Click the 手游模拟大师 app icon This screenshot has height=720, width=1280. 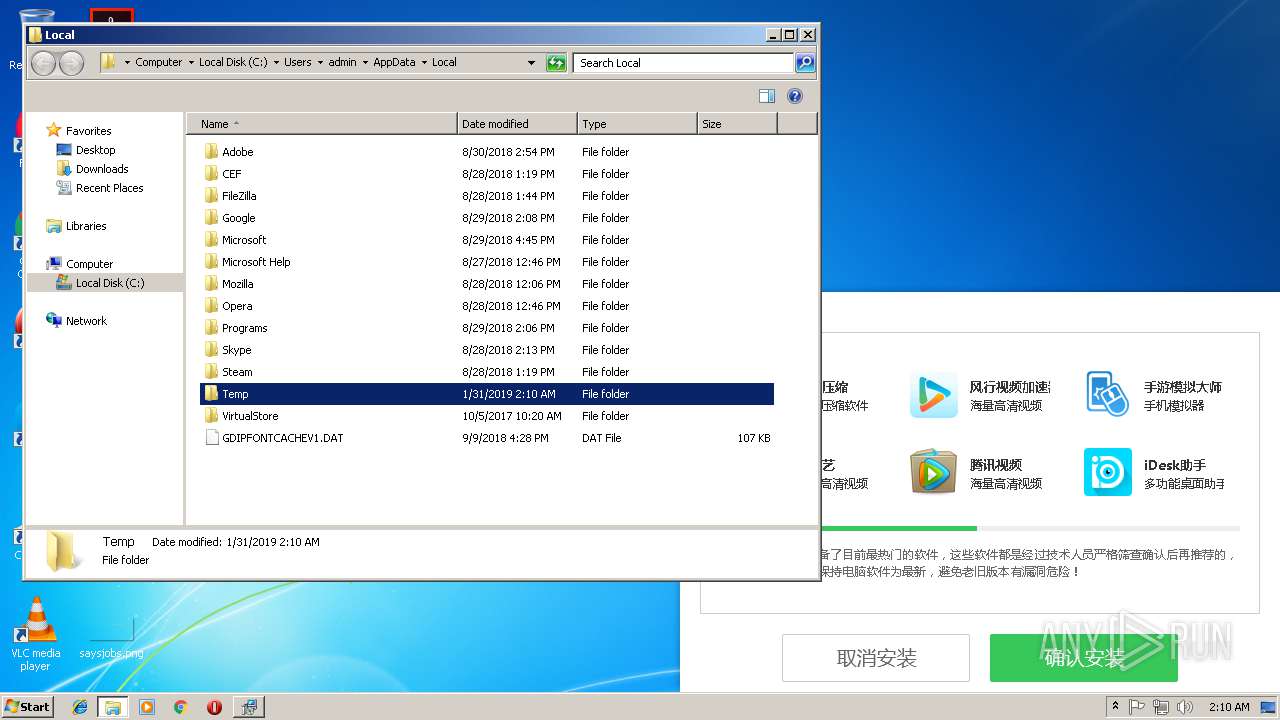(x=1108, y=394)
